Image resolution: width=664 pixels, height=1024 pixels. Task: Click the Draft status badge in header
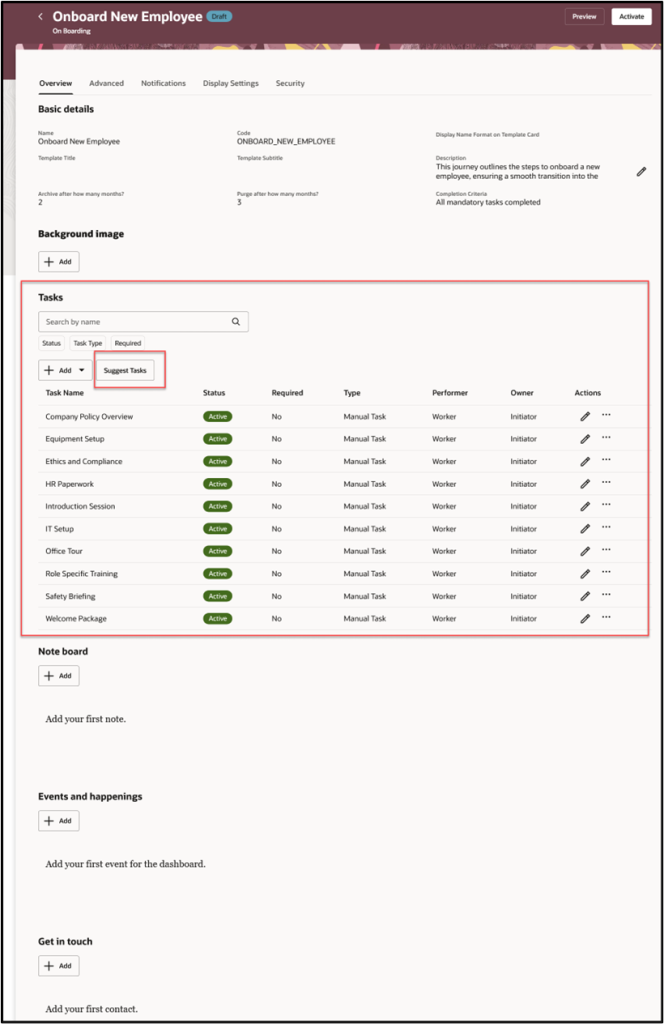(x=219, y=16)
